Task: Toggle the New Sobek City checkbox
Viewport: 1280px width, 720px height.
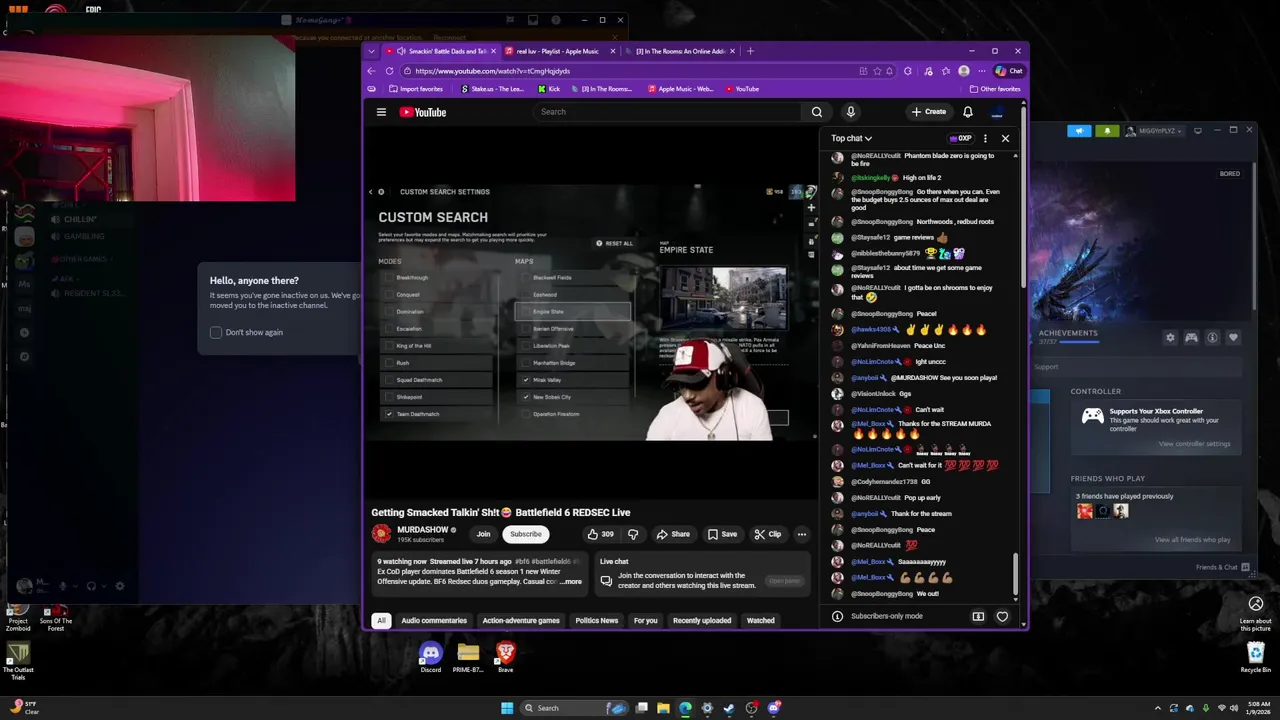Action: [526, 397]
